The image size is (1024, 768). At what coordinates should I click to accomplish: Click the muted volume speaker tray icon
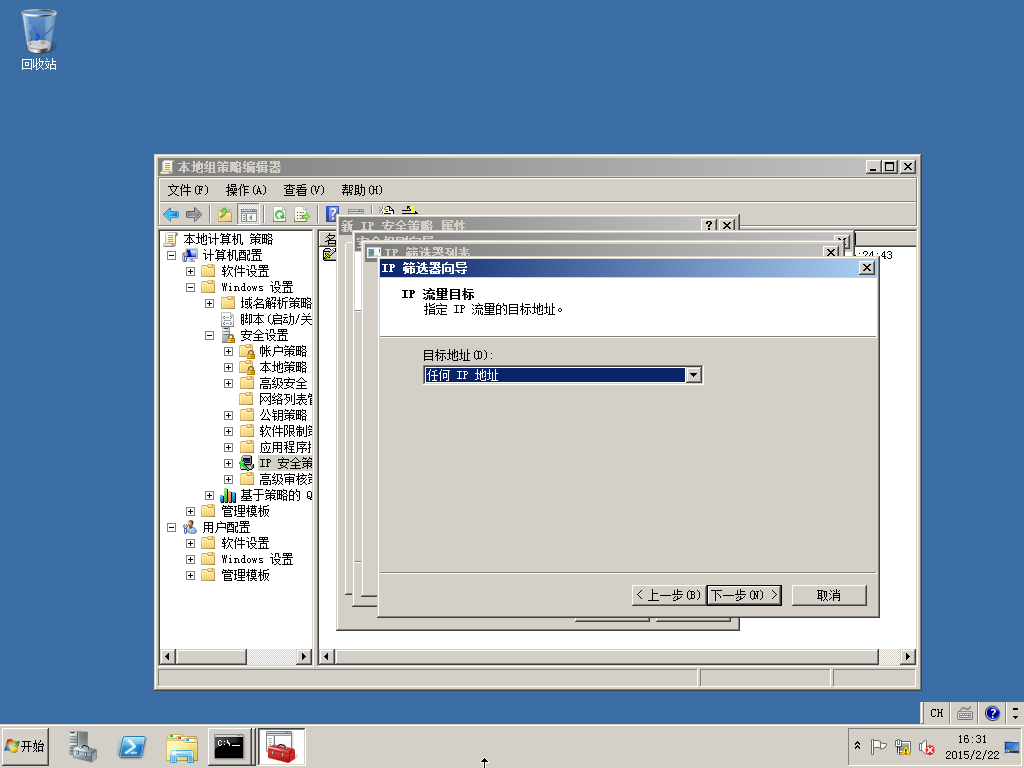pyautogui.click(x=926, y=746)
